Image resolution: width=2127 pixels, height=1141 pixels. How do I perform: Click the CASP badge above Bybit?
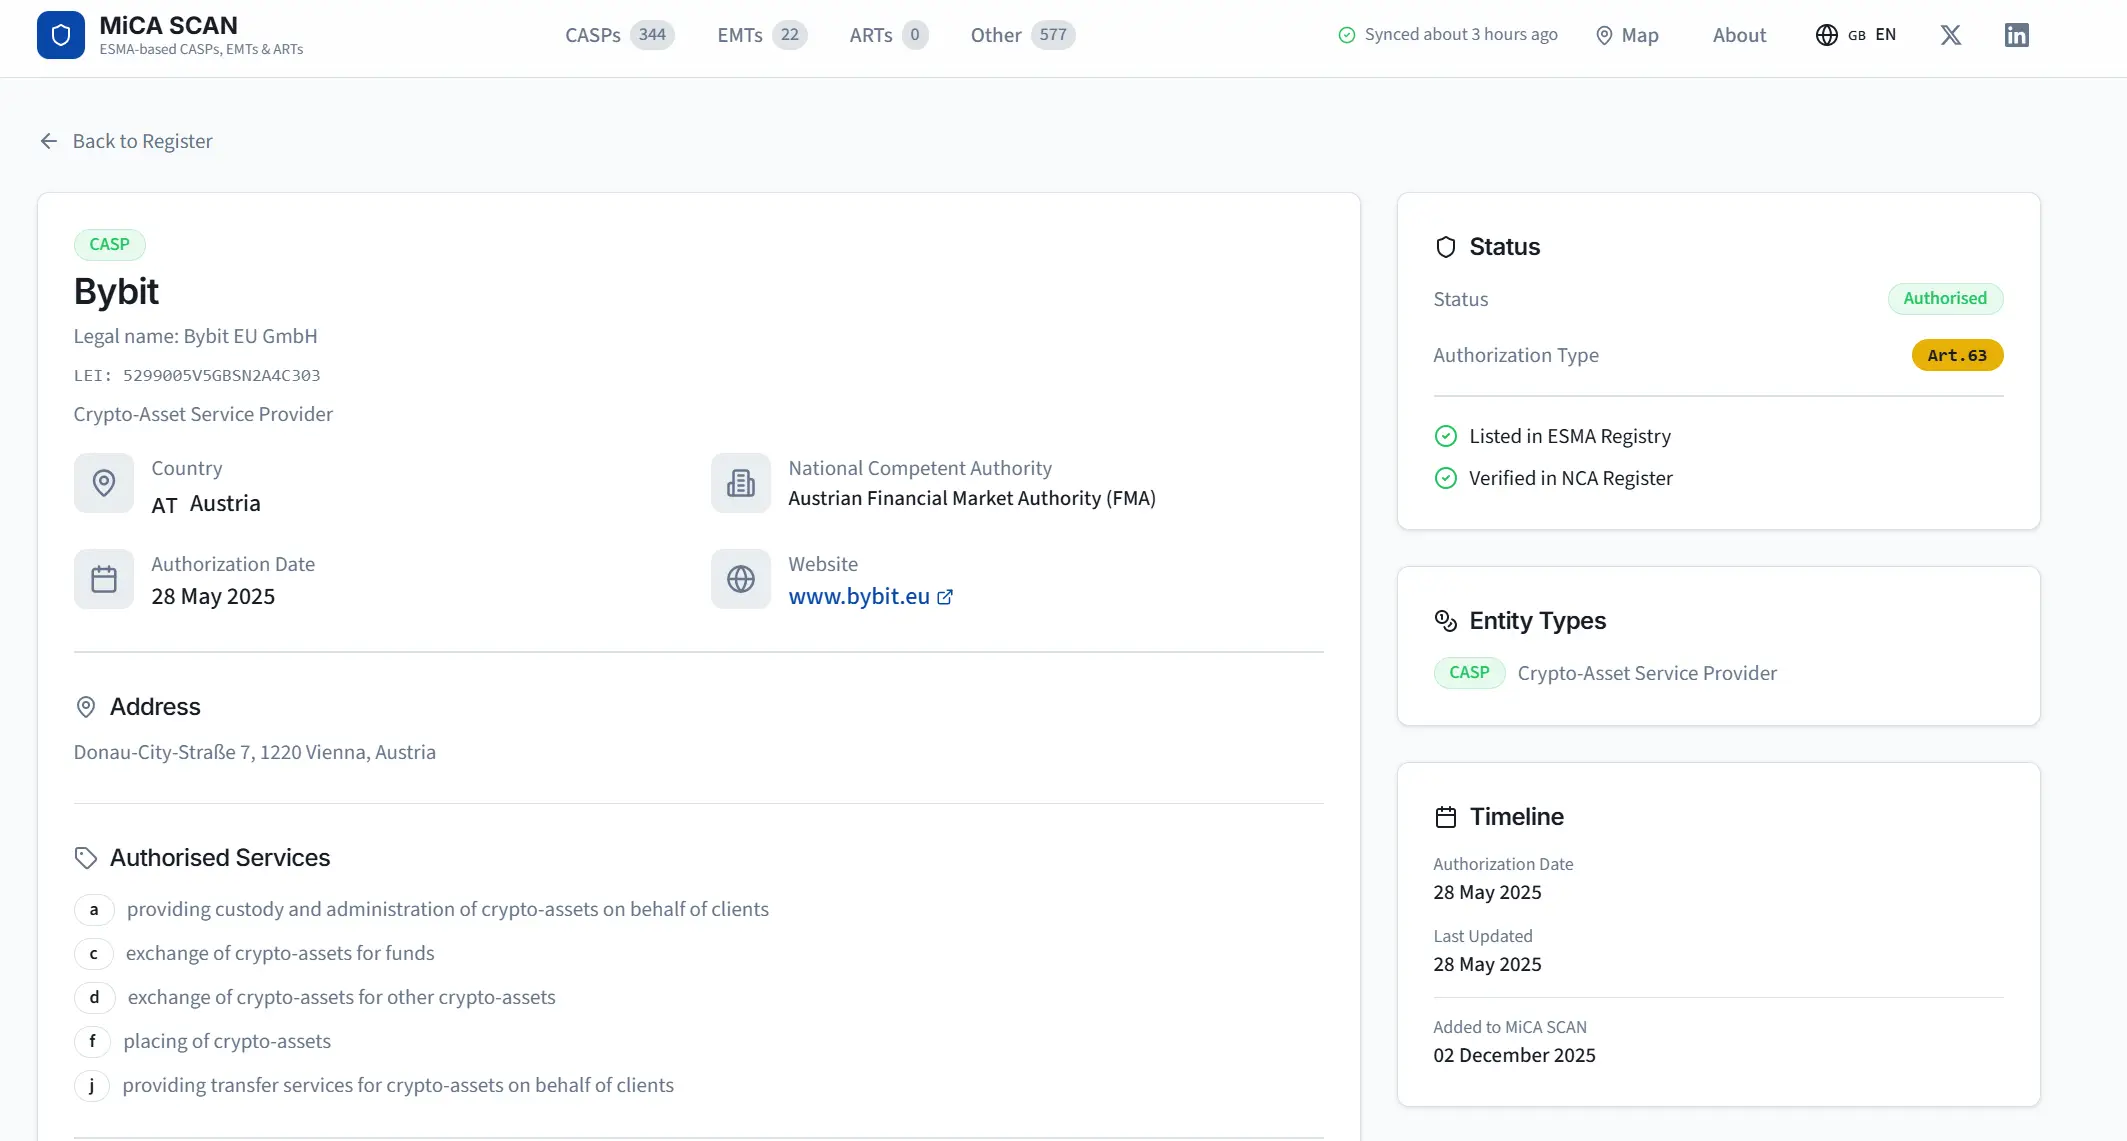(110, 245)
